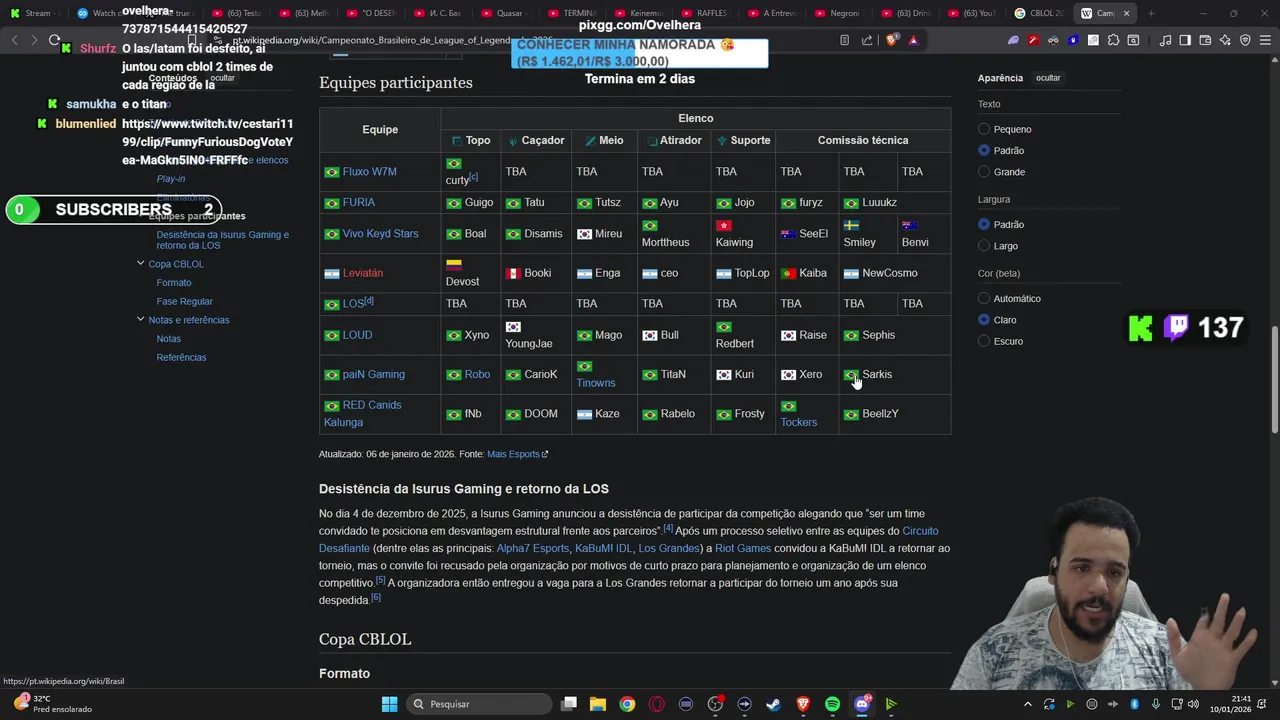Screen dimensions: 1280x720
Task: Close the active Wikipedia tab
Action: click(1127, 13)
